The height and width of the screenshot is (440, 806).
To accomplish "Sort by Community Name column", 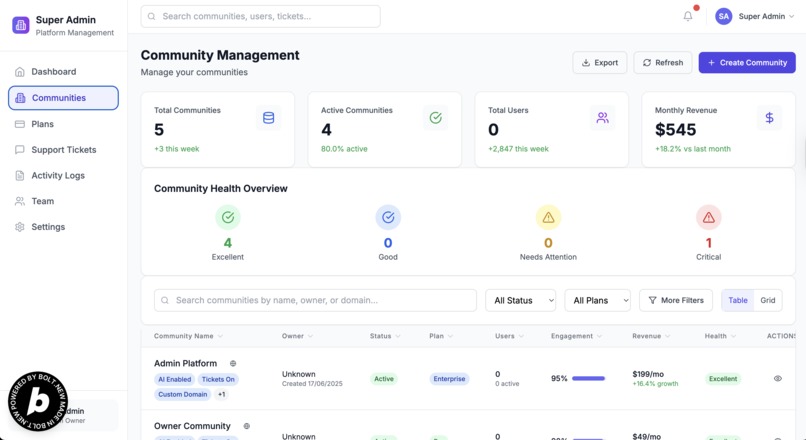I will (x=188, y=336).
